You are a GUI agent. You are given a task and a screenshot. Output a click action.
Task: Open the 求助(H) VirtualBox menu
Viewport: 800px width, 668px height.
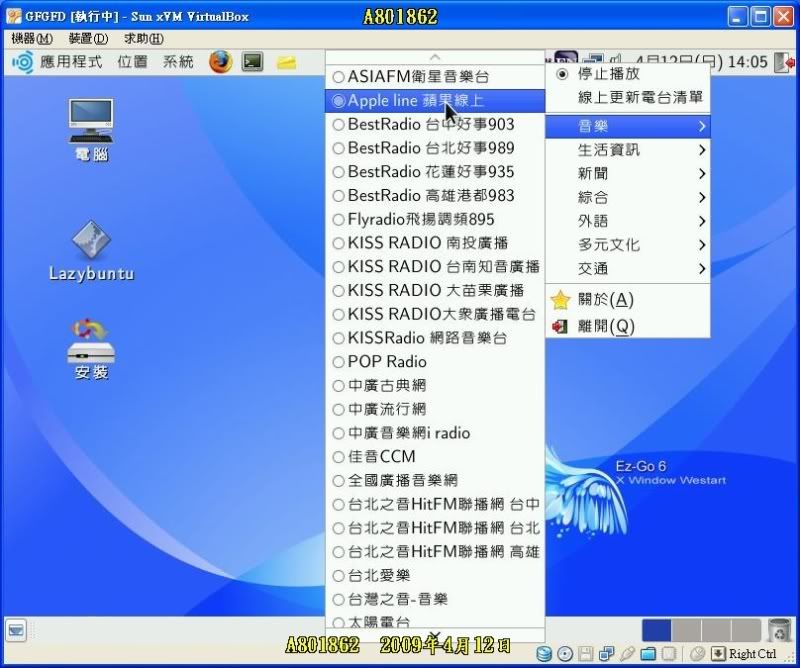point(144,39)
